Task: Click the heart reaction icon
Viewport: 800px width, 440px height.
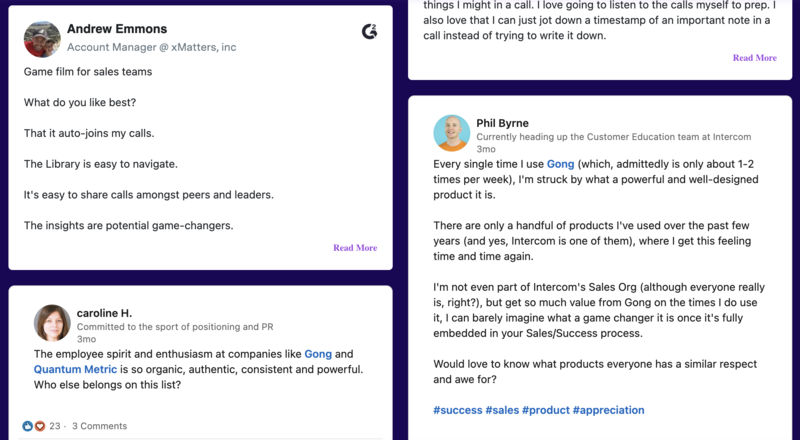Action: pyautogui.click(x=40, y=425)
